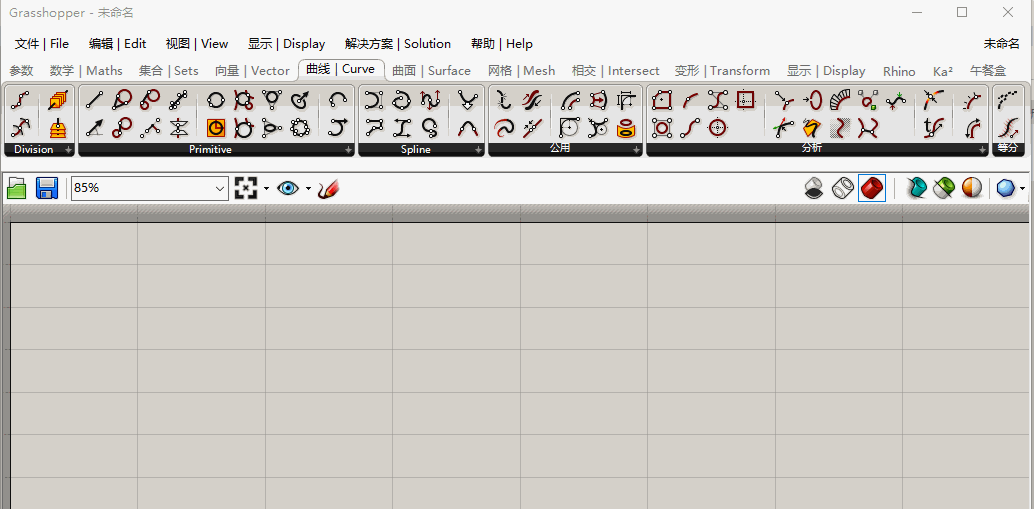1034x509 pixels.
Task: Choose the curved staircase icon in 分析 panel
Action: click(839, 100)
